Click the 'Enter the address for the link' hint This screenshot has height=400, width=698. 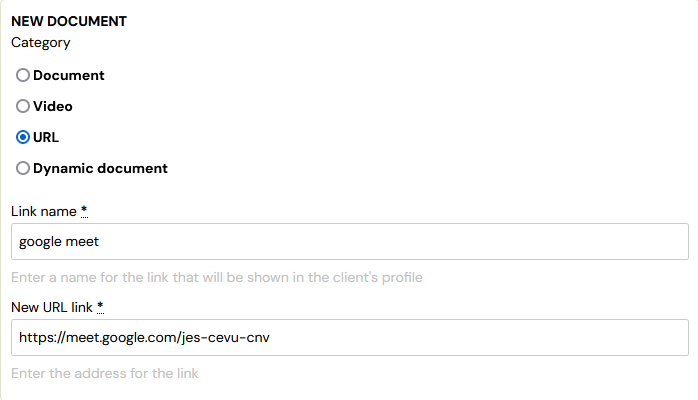[x=105, y=373]
